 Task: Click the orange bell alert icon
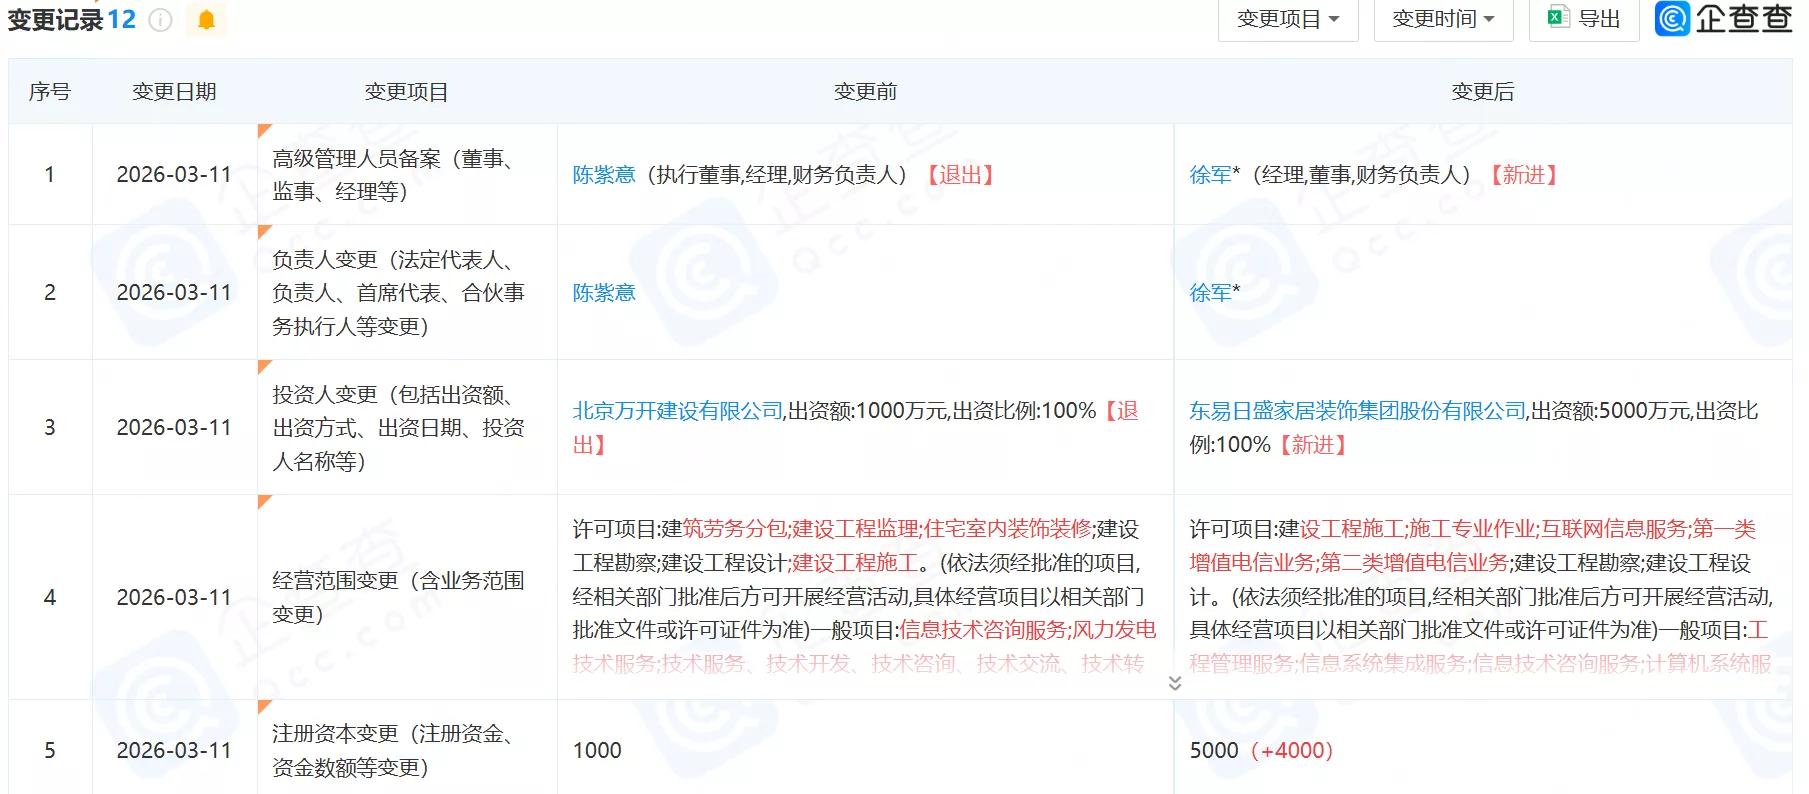coord(207,20)
